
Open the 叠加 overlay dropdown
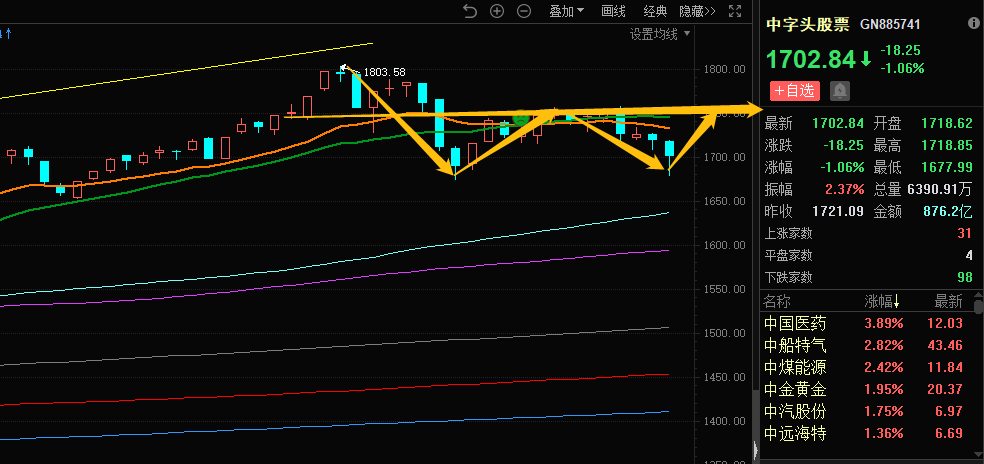point(567,11)
